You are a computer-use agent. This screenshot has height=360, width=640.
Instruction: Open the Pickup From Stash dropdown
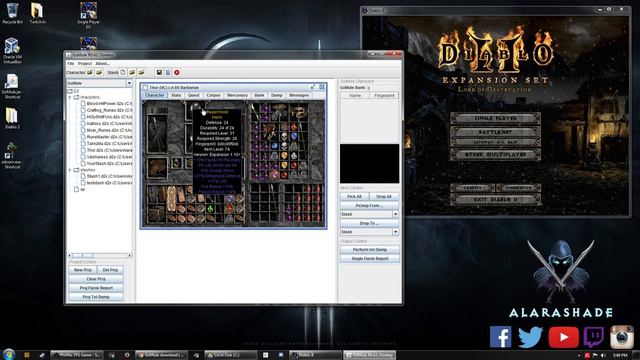click(x=395, y=214)
